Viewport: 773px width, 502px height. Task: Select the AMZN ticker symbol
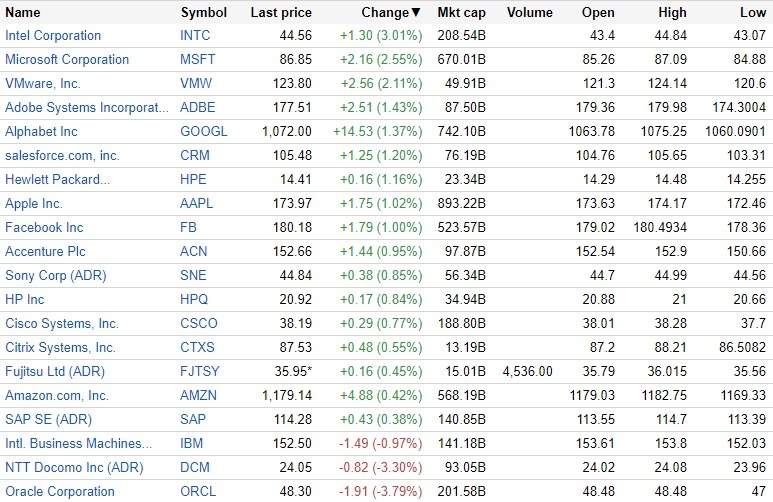pos(199,396)
